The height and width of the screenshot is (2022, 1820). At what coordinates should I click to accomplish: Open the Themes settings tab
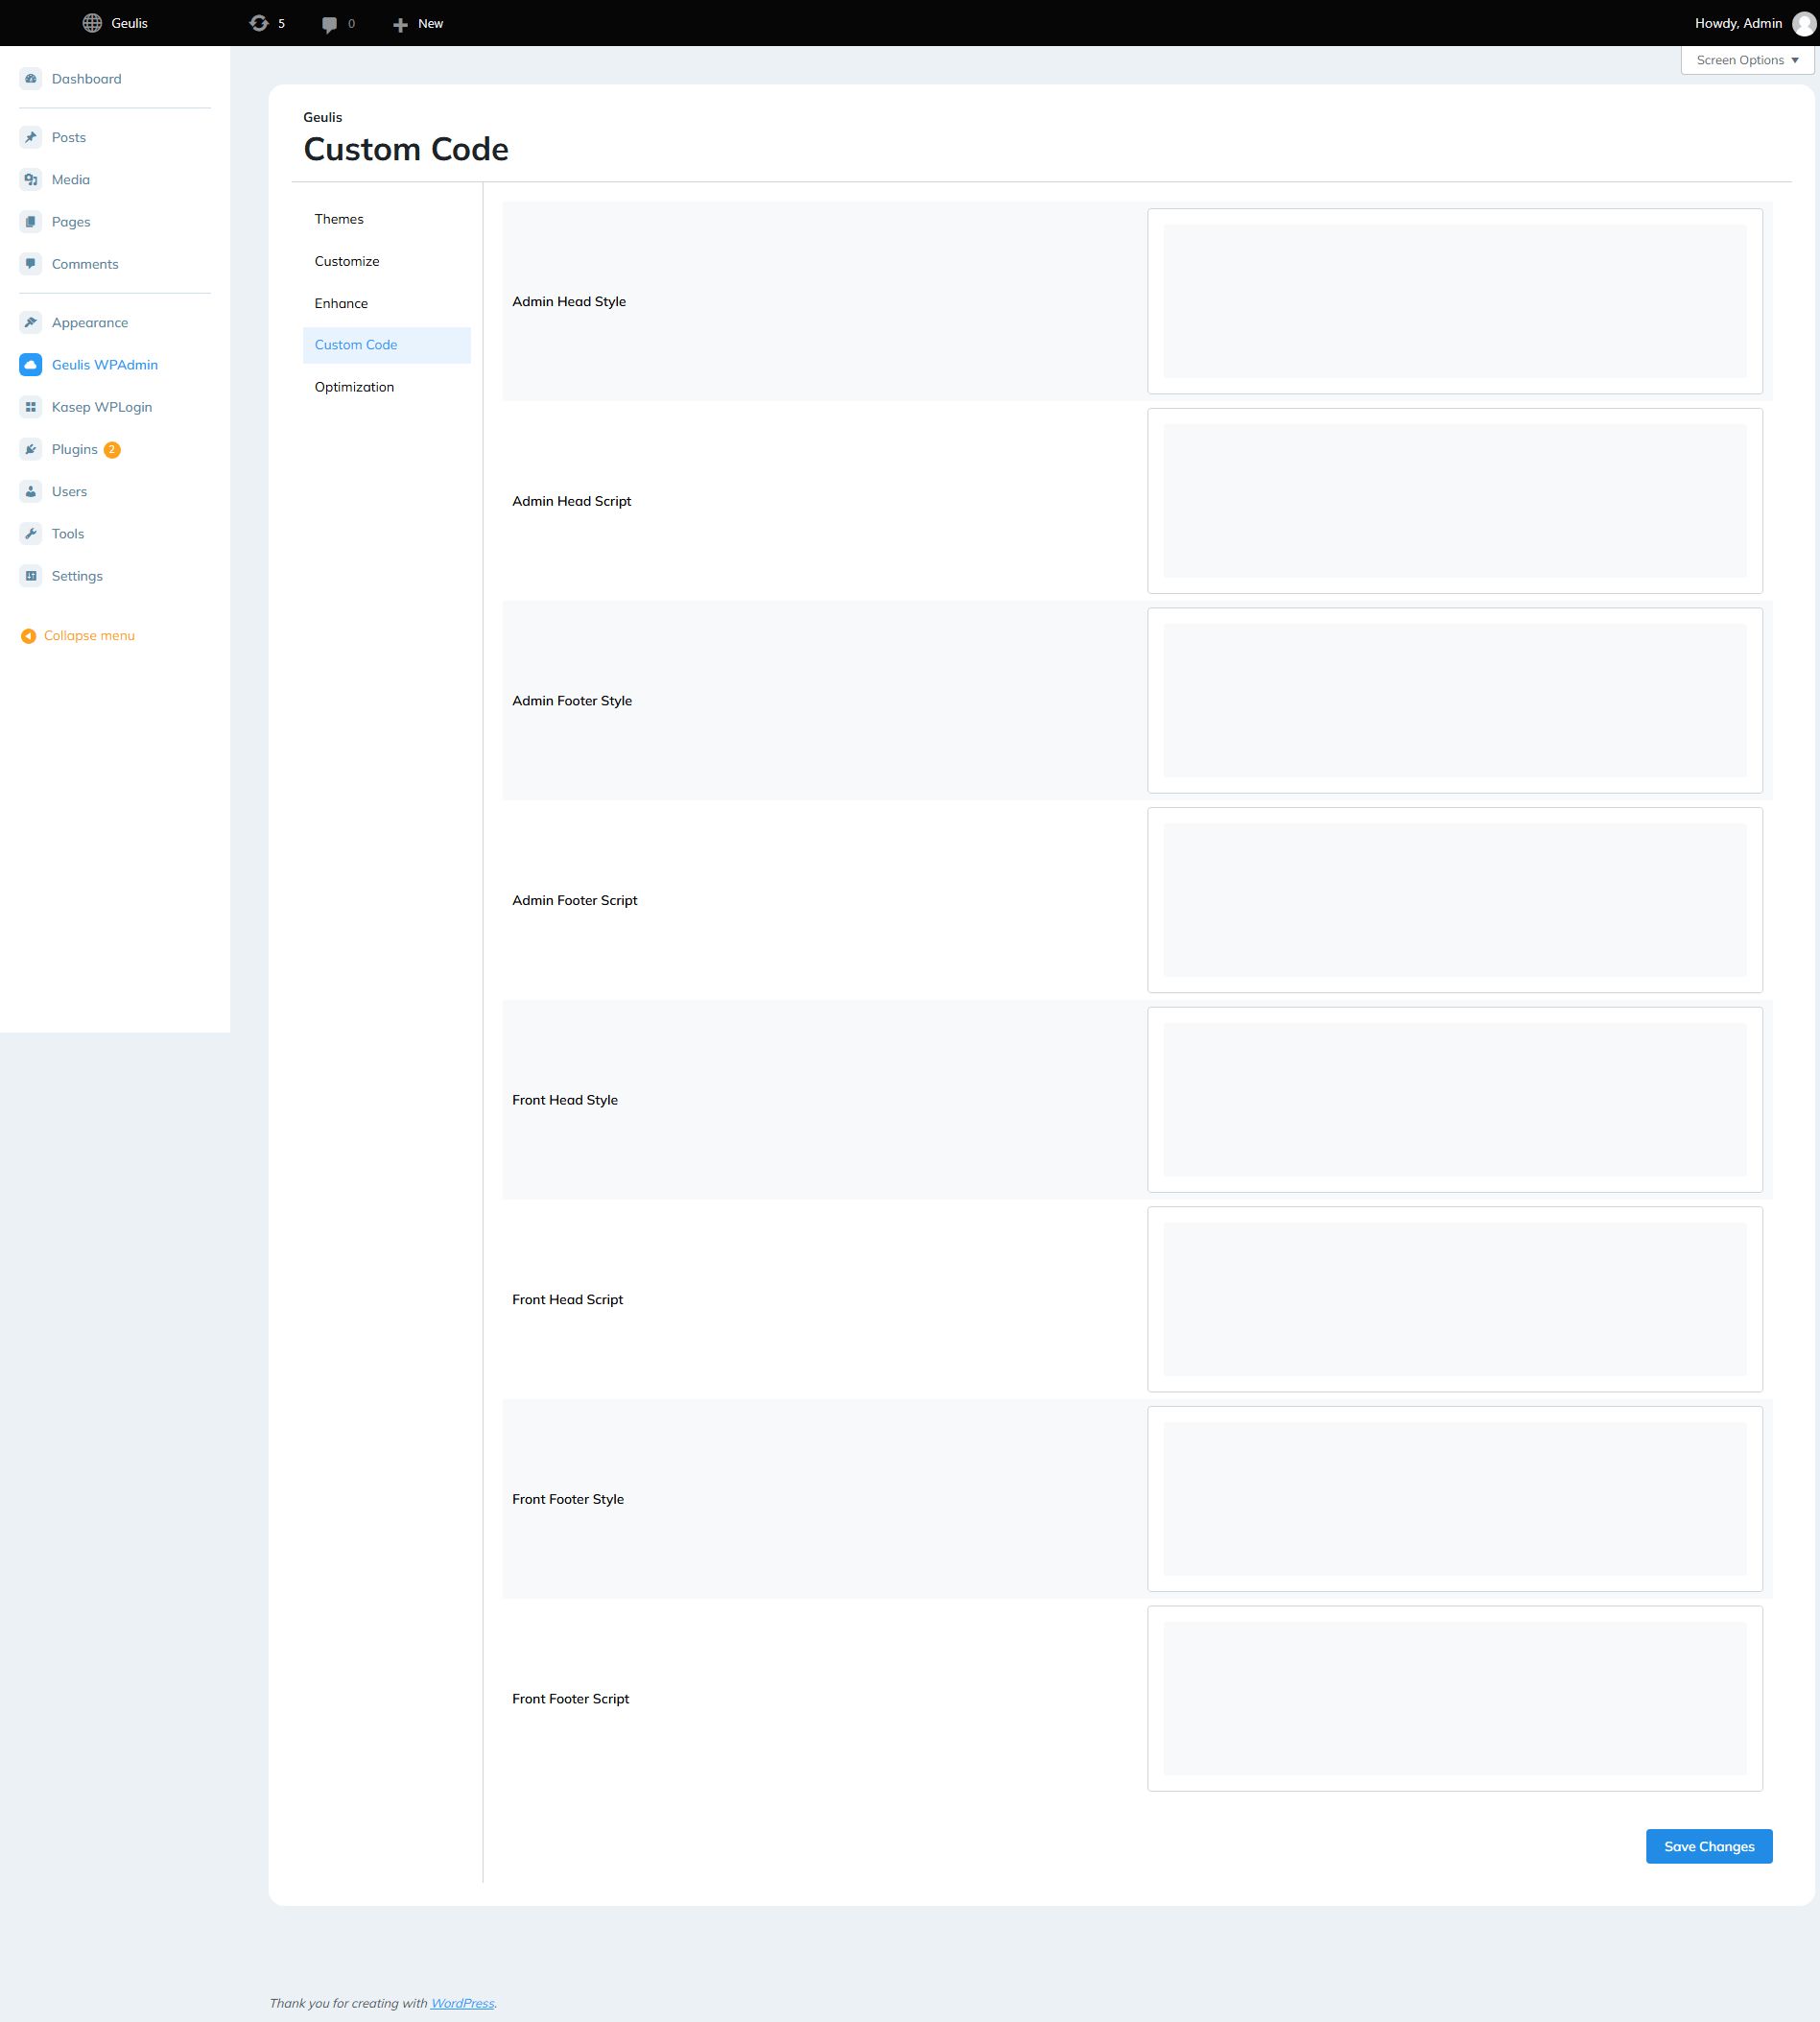tap(386, 219)
